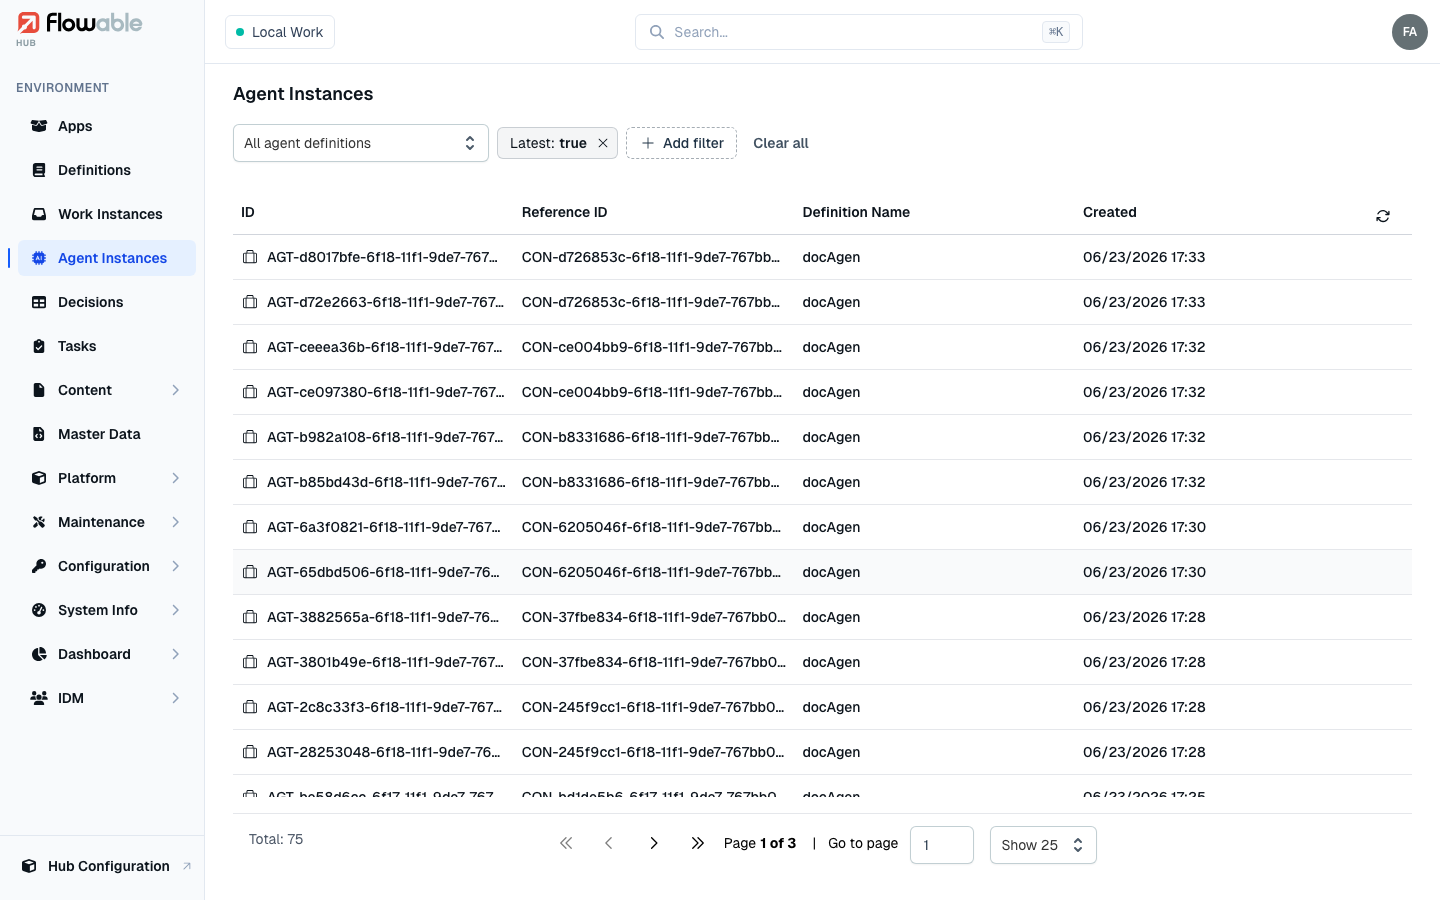Click the Add filter button
The height and width of the screenshot is (900, 1440).
point(681,143)
